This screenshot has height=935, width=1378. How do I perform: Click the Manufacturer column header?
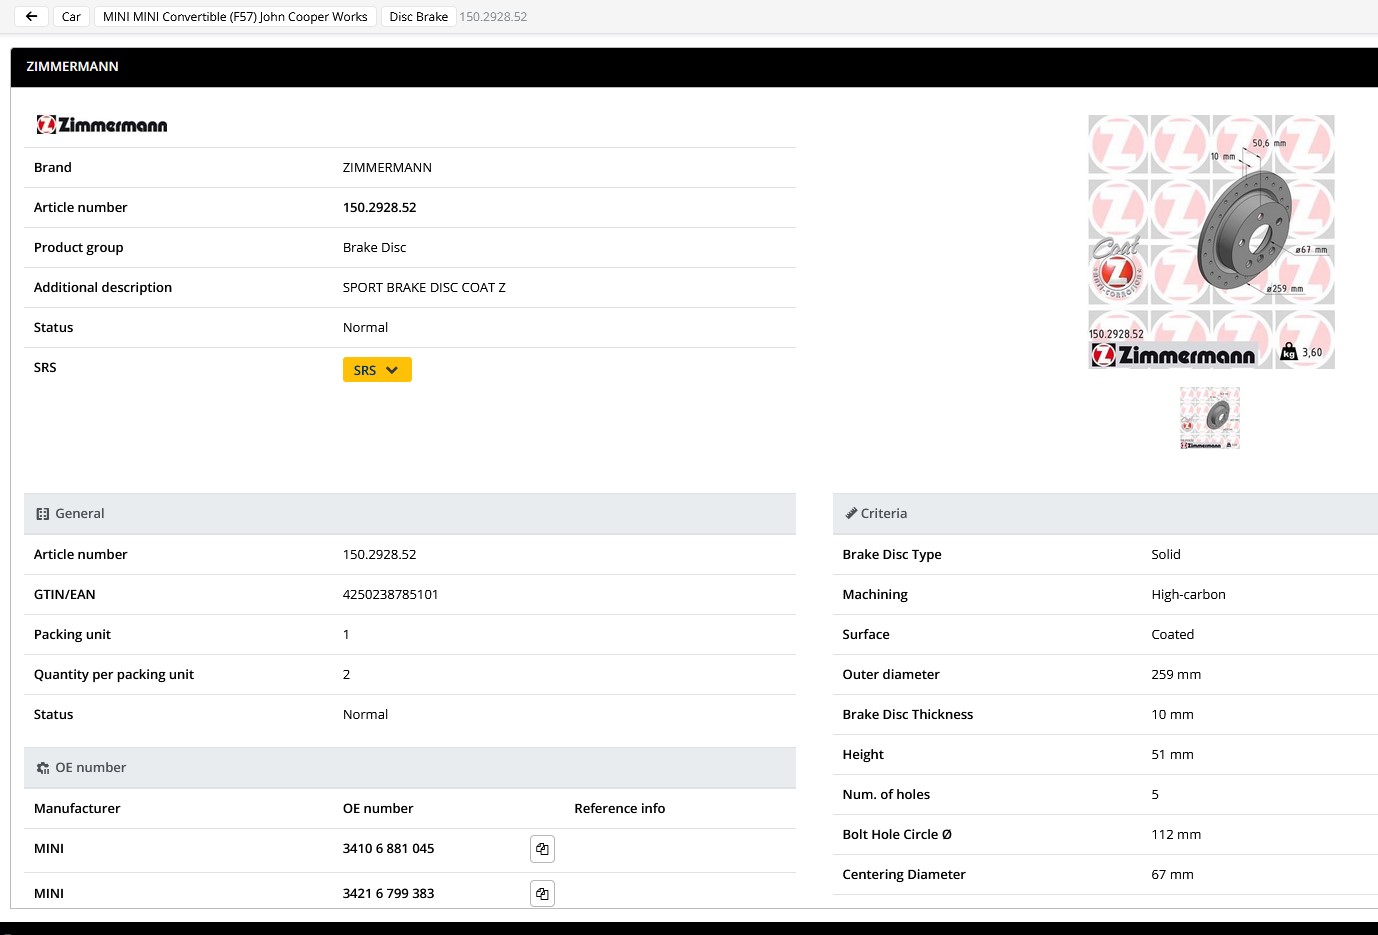point(77,808)
